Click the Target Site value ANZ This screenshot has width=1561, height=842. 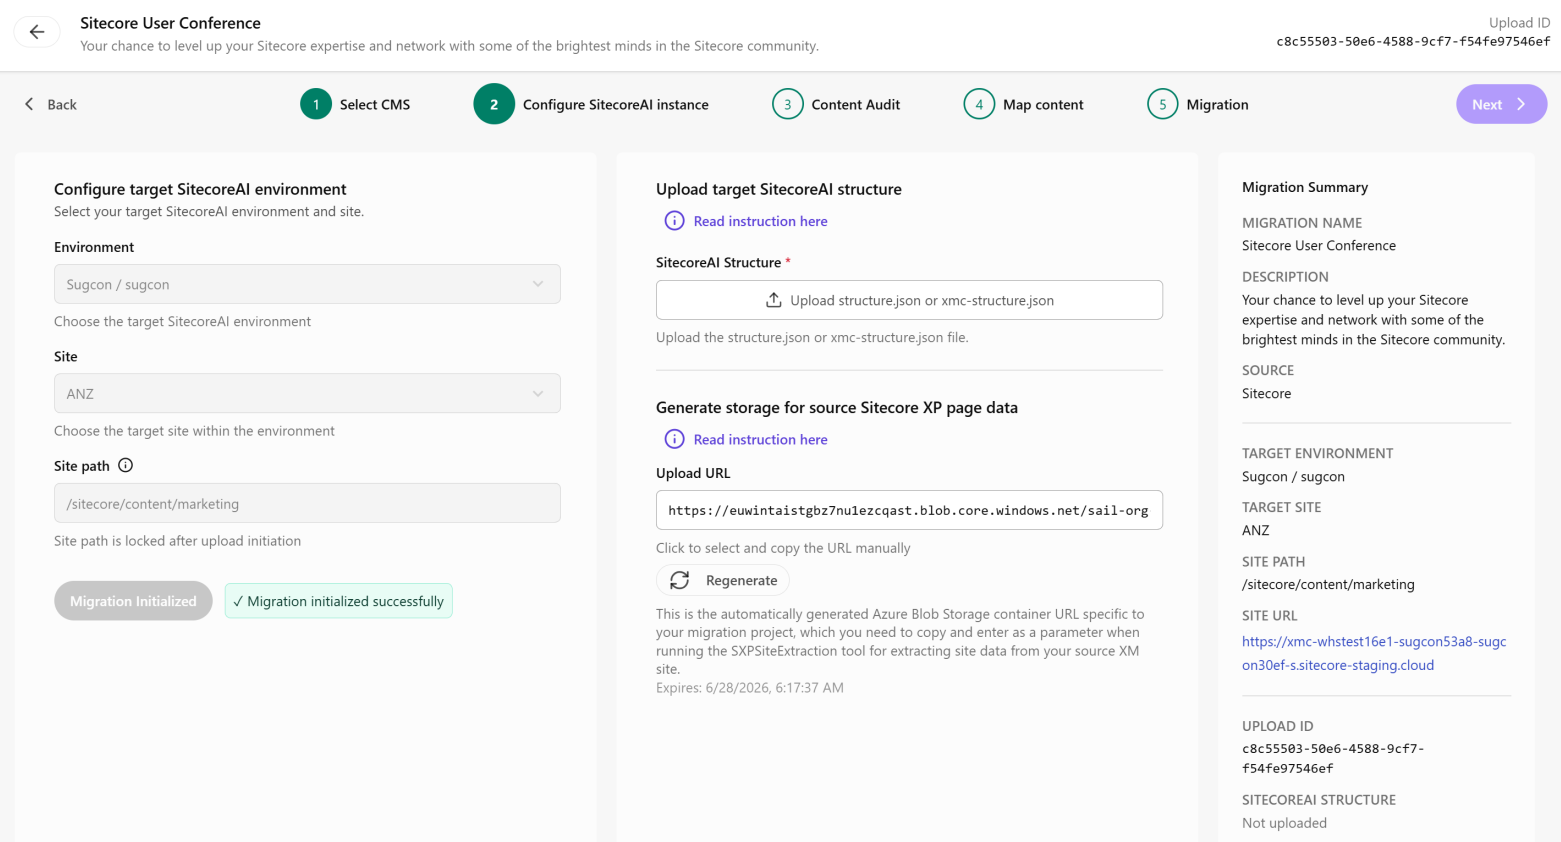(1255, 530)
